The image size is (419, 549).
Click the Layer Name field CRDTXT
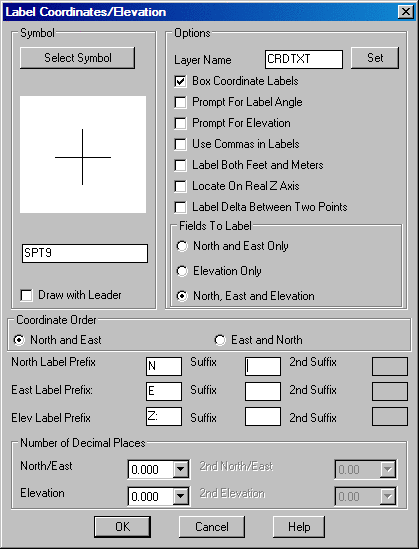[304, 59]
